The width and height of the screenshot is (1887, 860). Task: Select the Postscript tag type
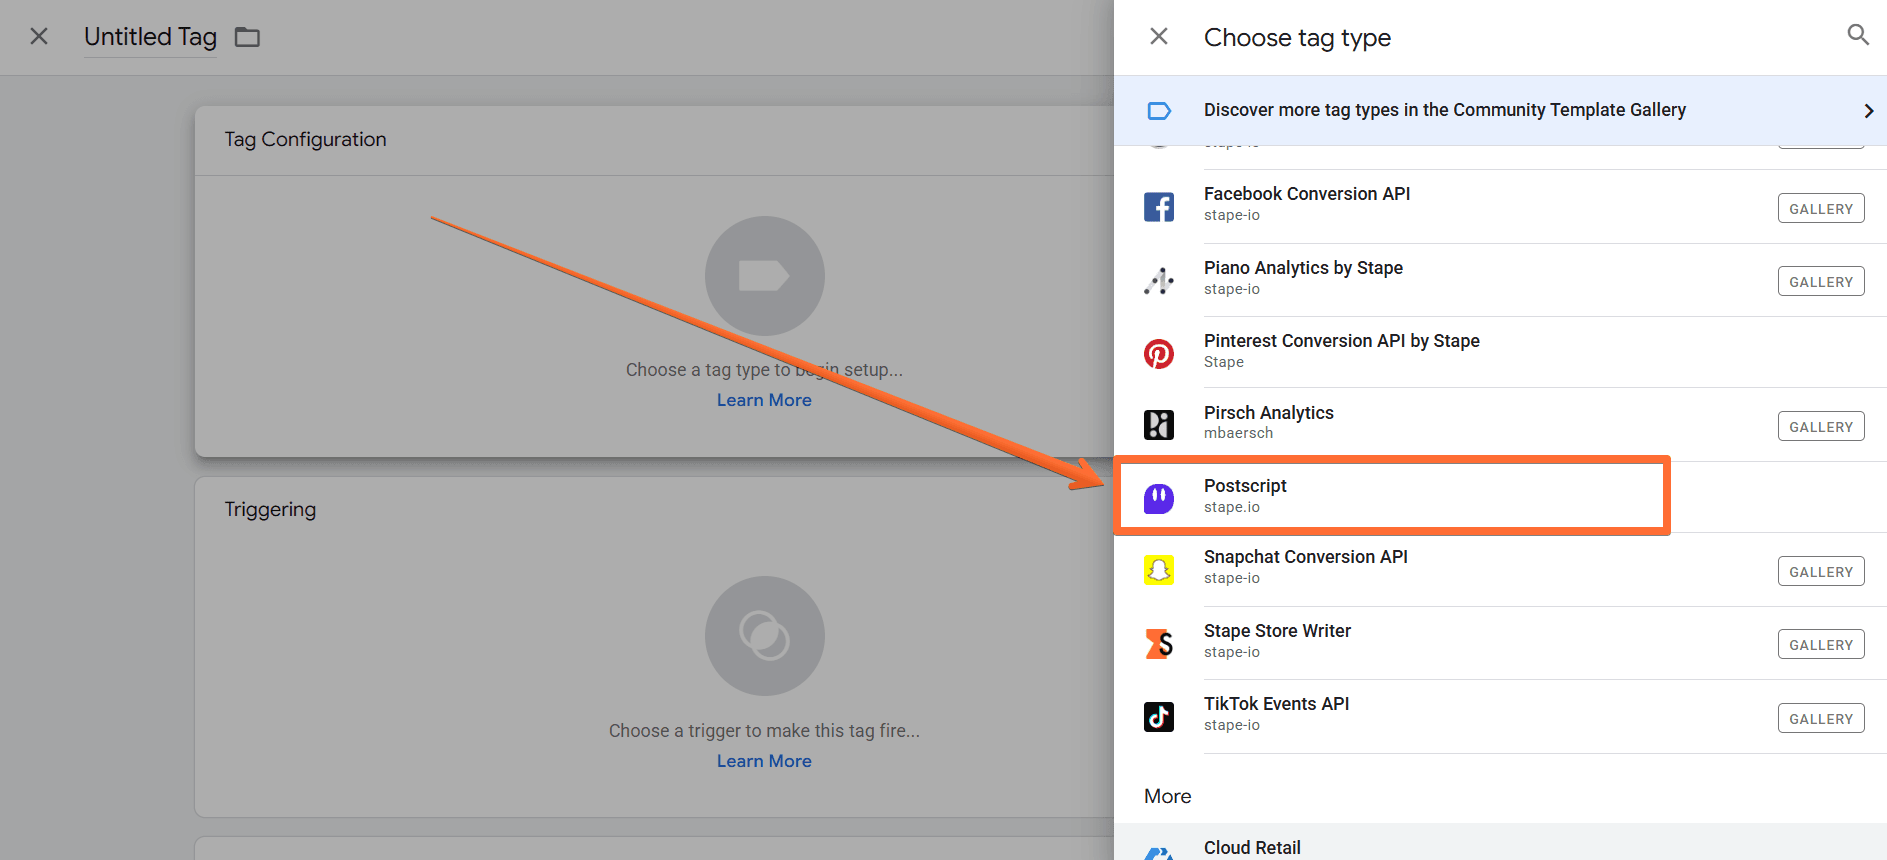coord(1500,496)
